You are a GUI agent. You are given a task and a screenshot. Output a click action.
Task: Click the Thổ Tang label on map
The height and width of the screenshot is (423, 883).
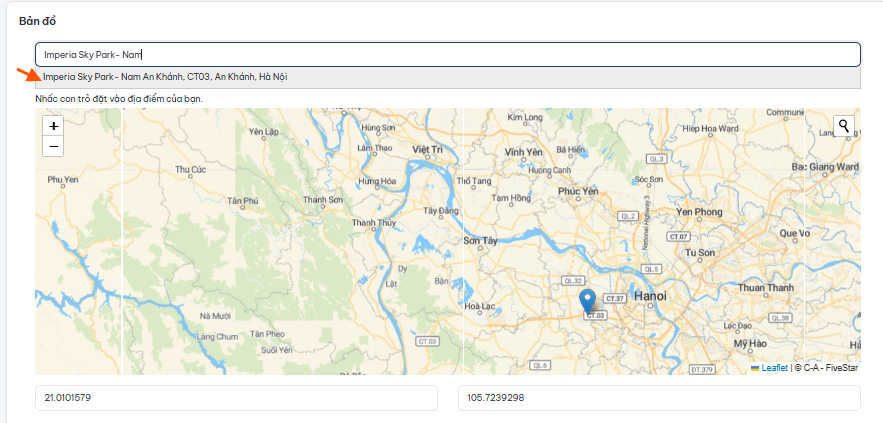[474, 181]
